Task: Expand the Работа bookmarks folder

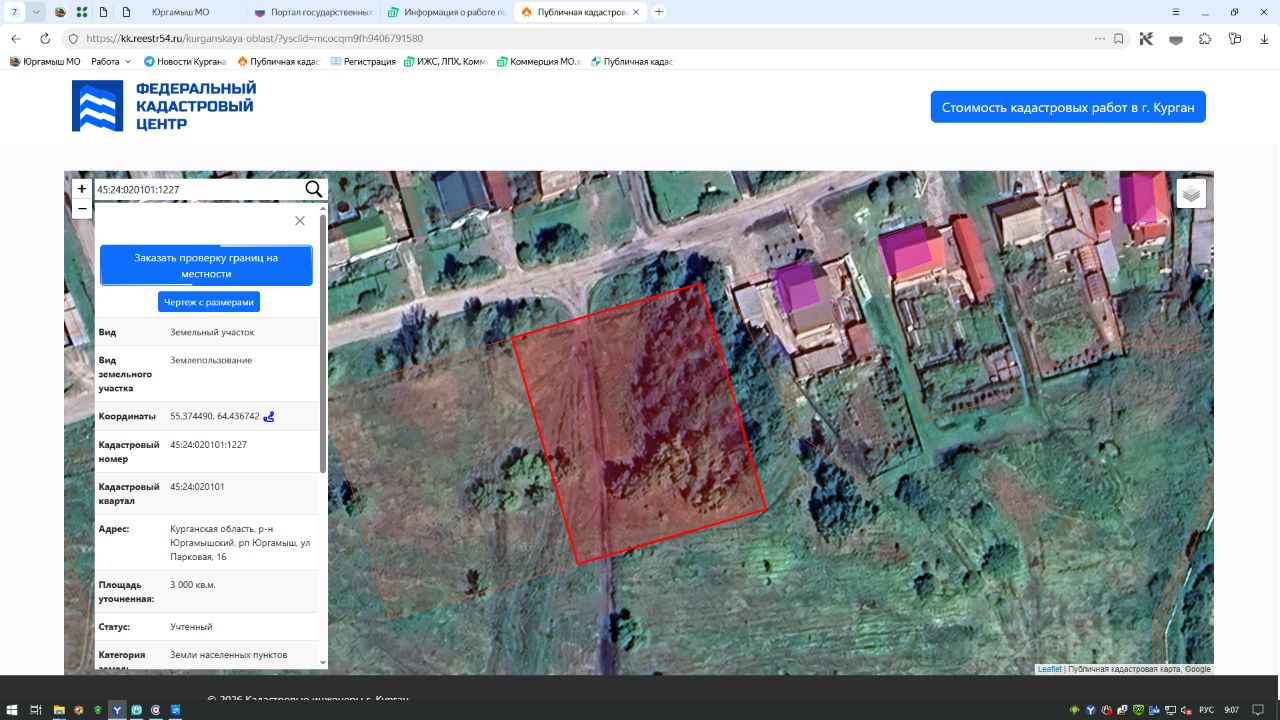Action: [111, 61]
